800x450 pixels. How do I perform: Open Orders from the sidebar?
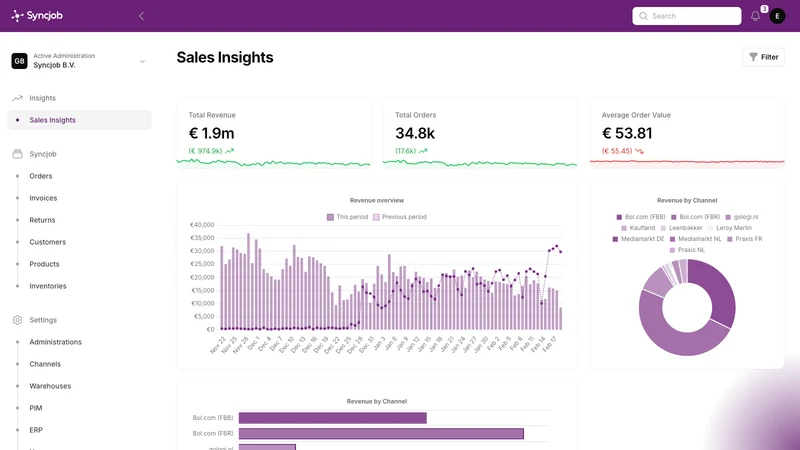[x=41, y=176]
